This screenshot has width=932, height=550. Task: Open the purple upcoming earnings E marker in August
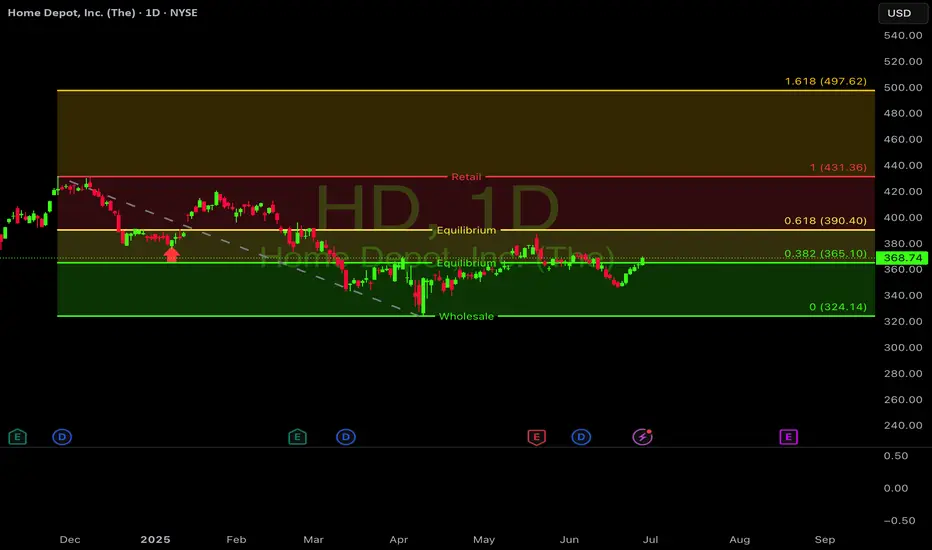click(x=788, y=437)
